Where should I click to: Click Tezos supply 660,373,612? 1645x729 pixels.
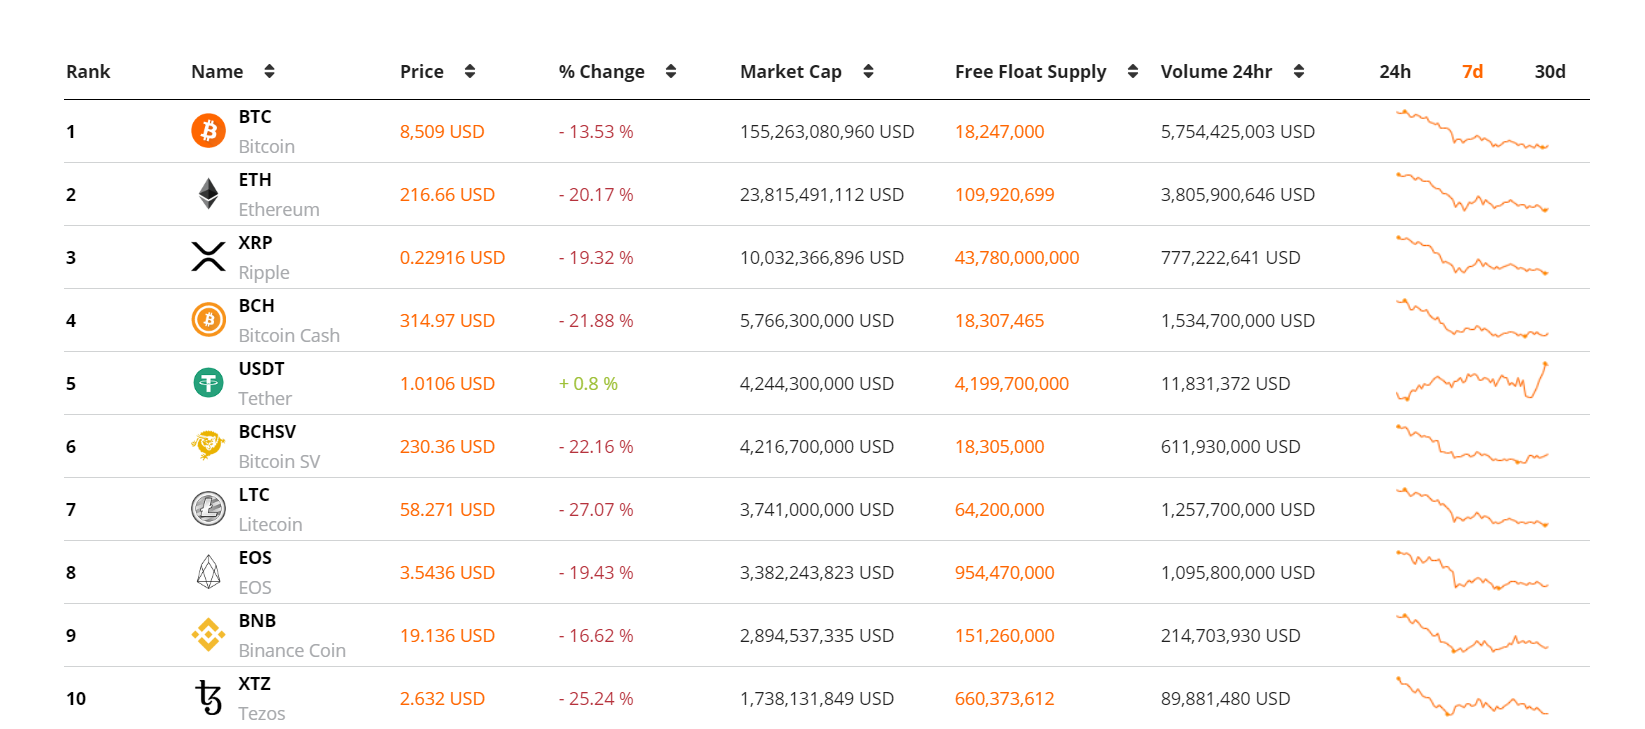point(1004,698)
